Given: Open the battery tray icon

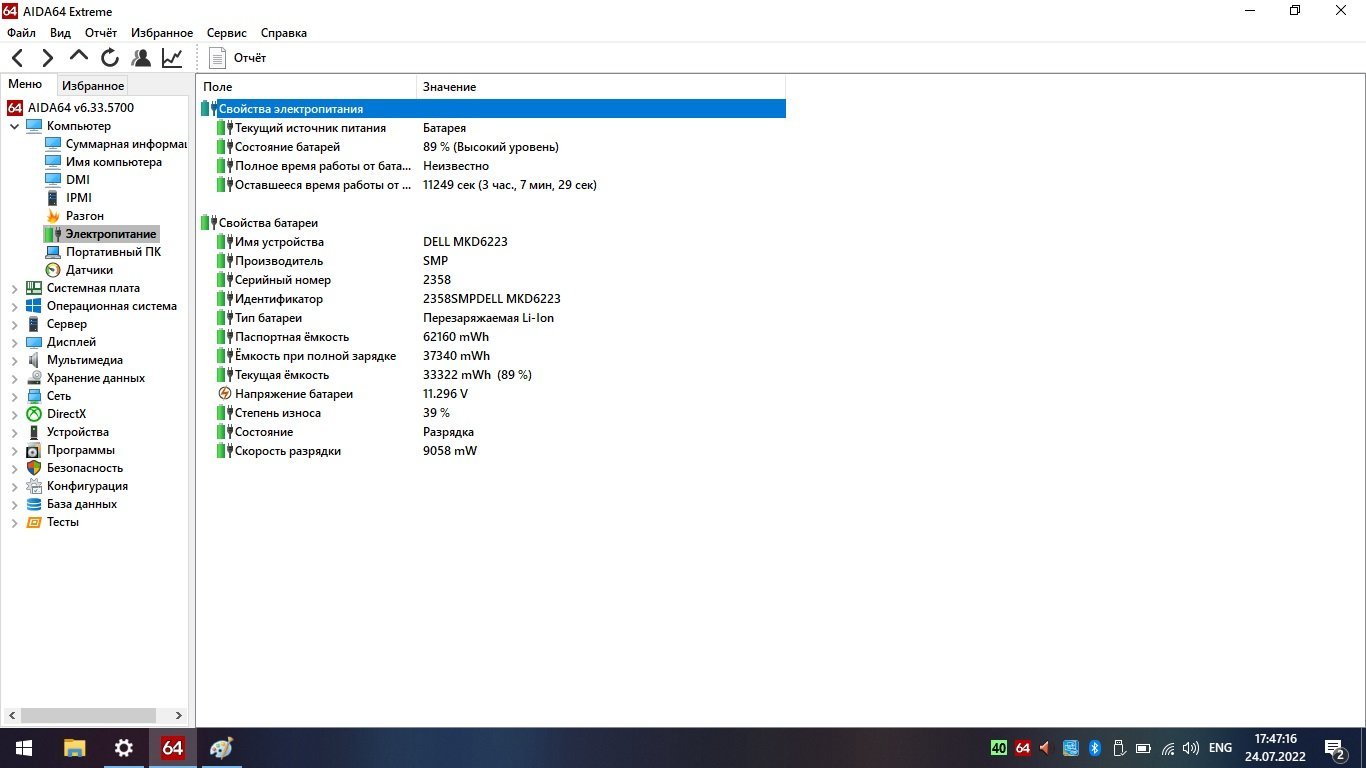Looking at the screenshot, I should tap(1143, 748).
